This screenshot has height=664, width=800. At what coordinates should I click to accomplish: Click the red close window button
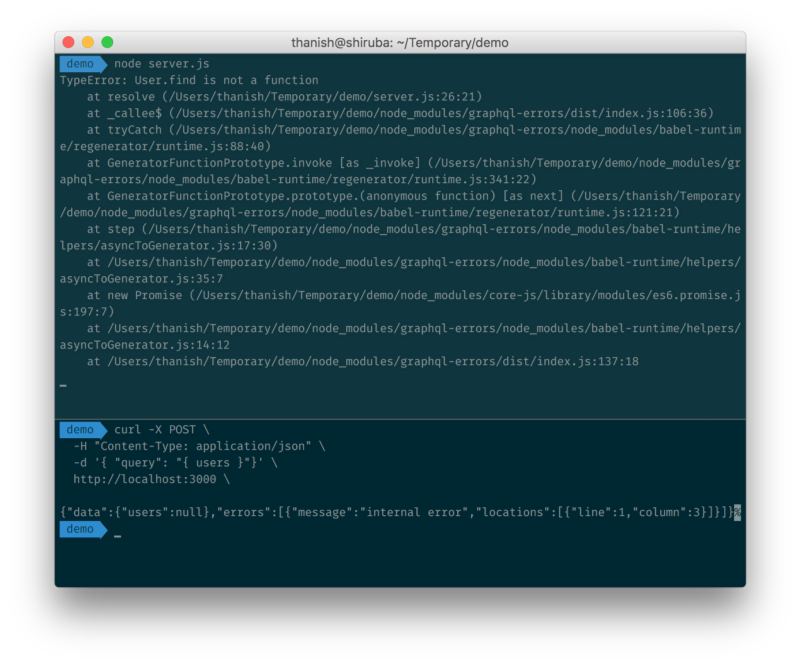pyautogui.click(x=68, y=43)
